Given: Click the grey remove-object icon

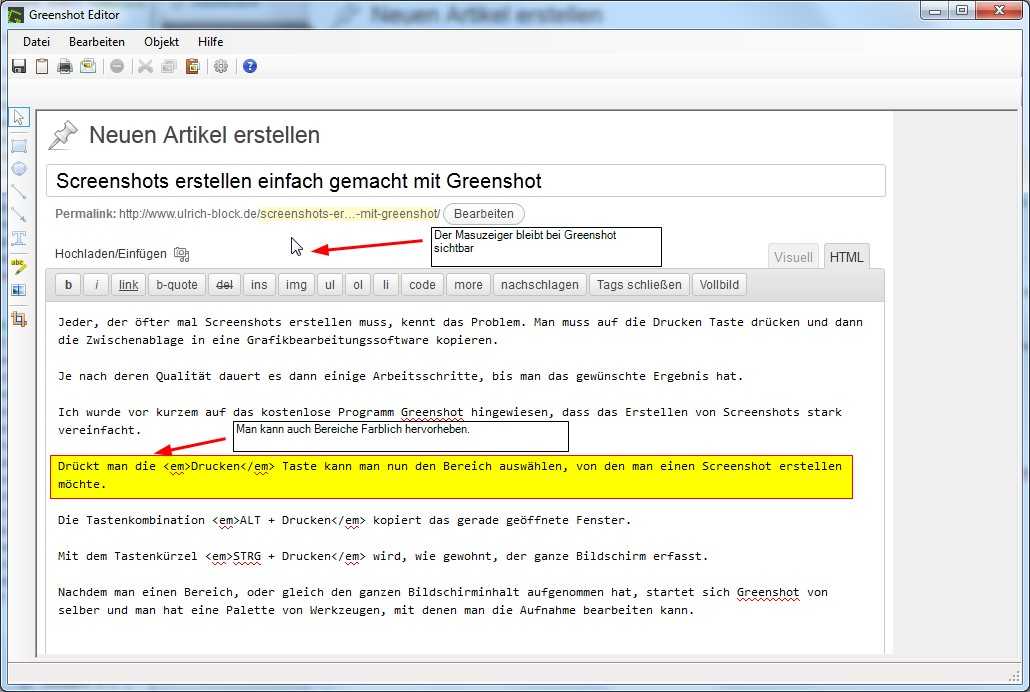Looking at the screenshot, I should pos(117,66).
